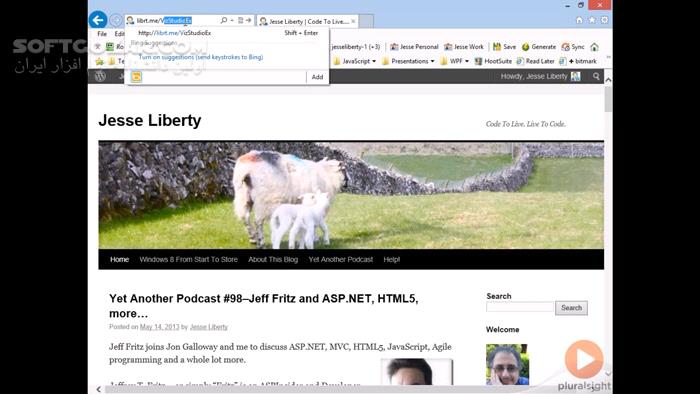
Task: Open the address bar dropdown arrow
Action: [232, 21]
